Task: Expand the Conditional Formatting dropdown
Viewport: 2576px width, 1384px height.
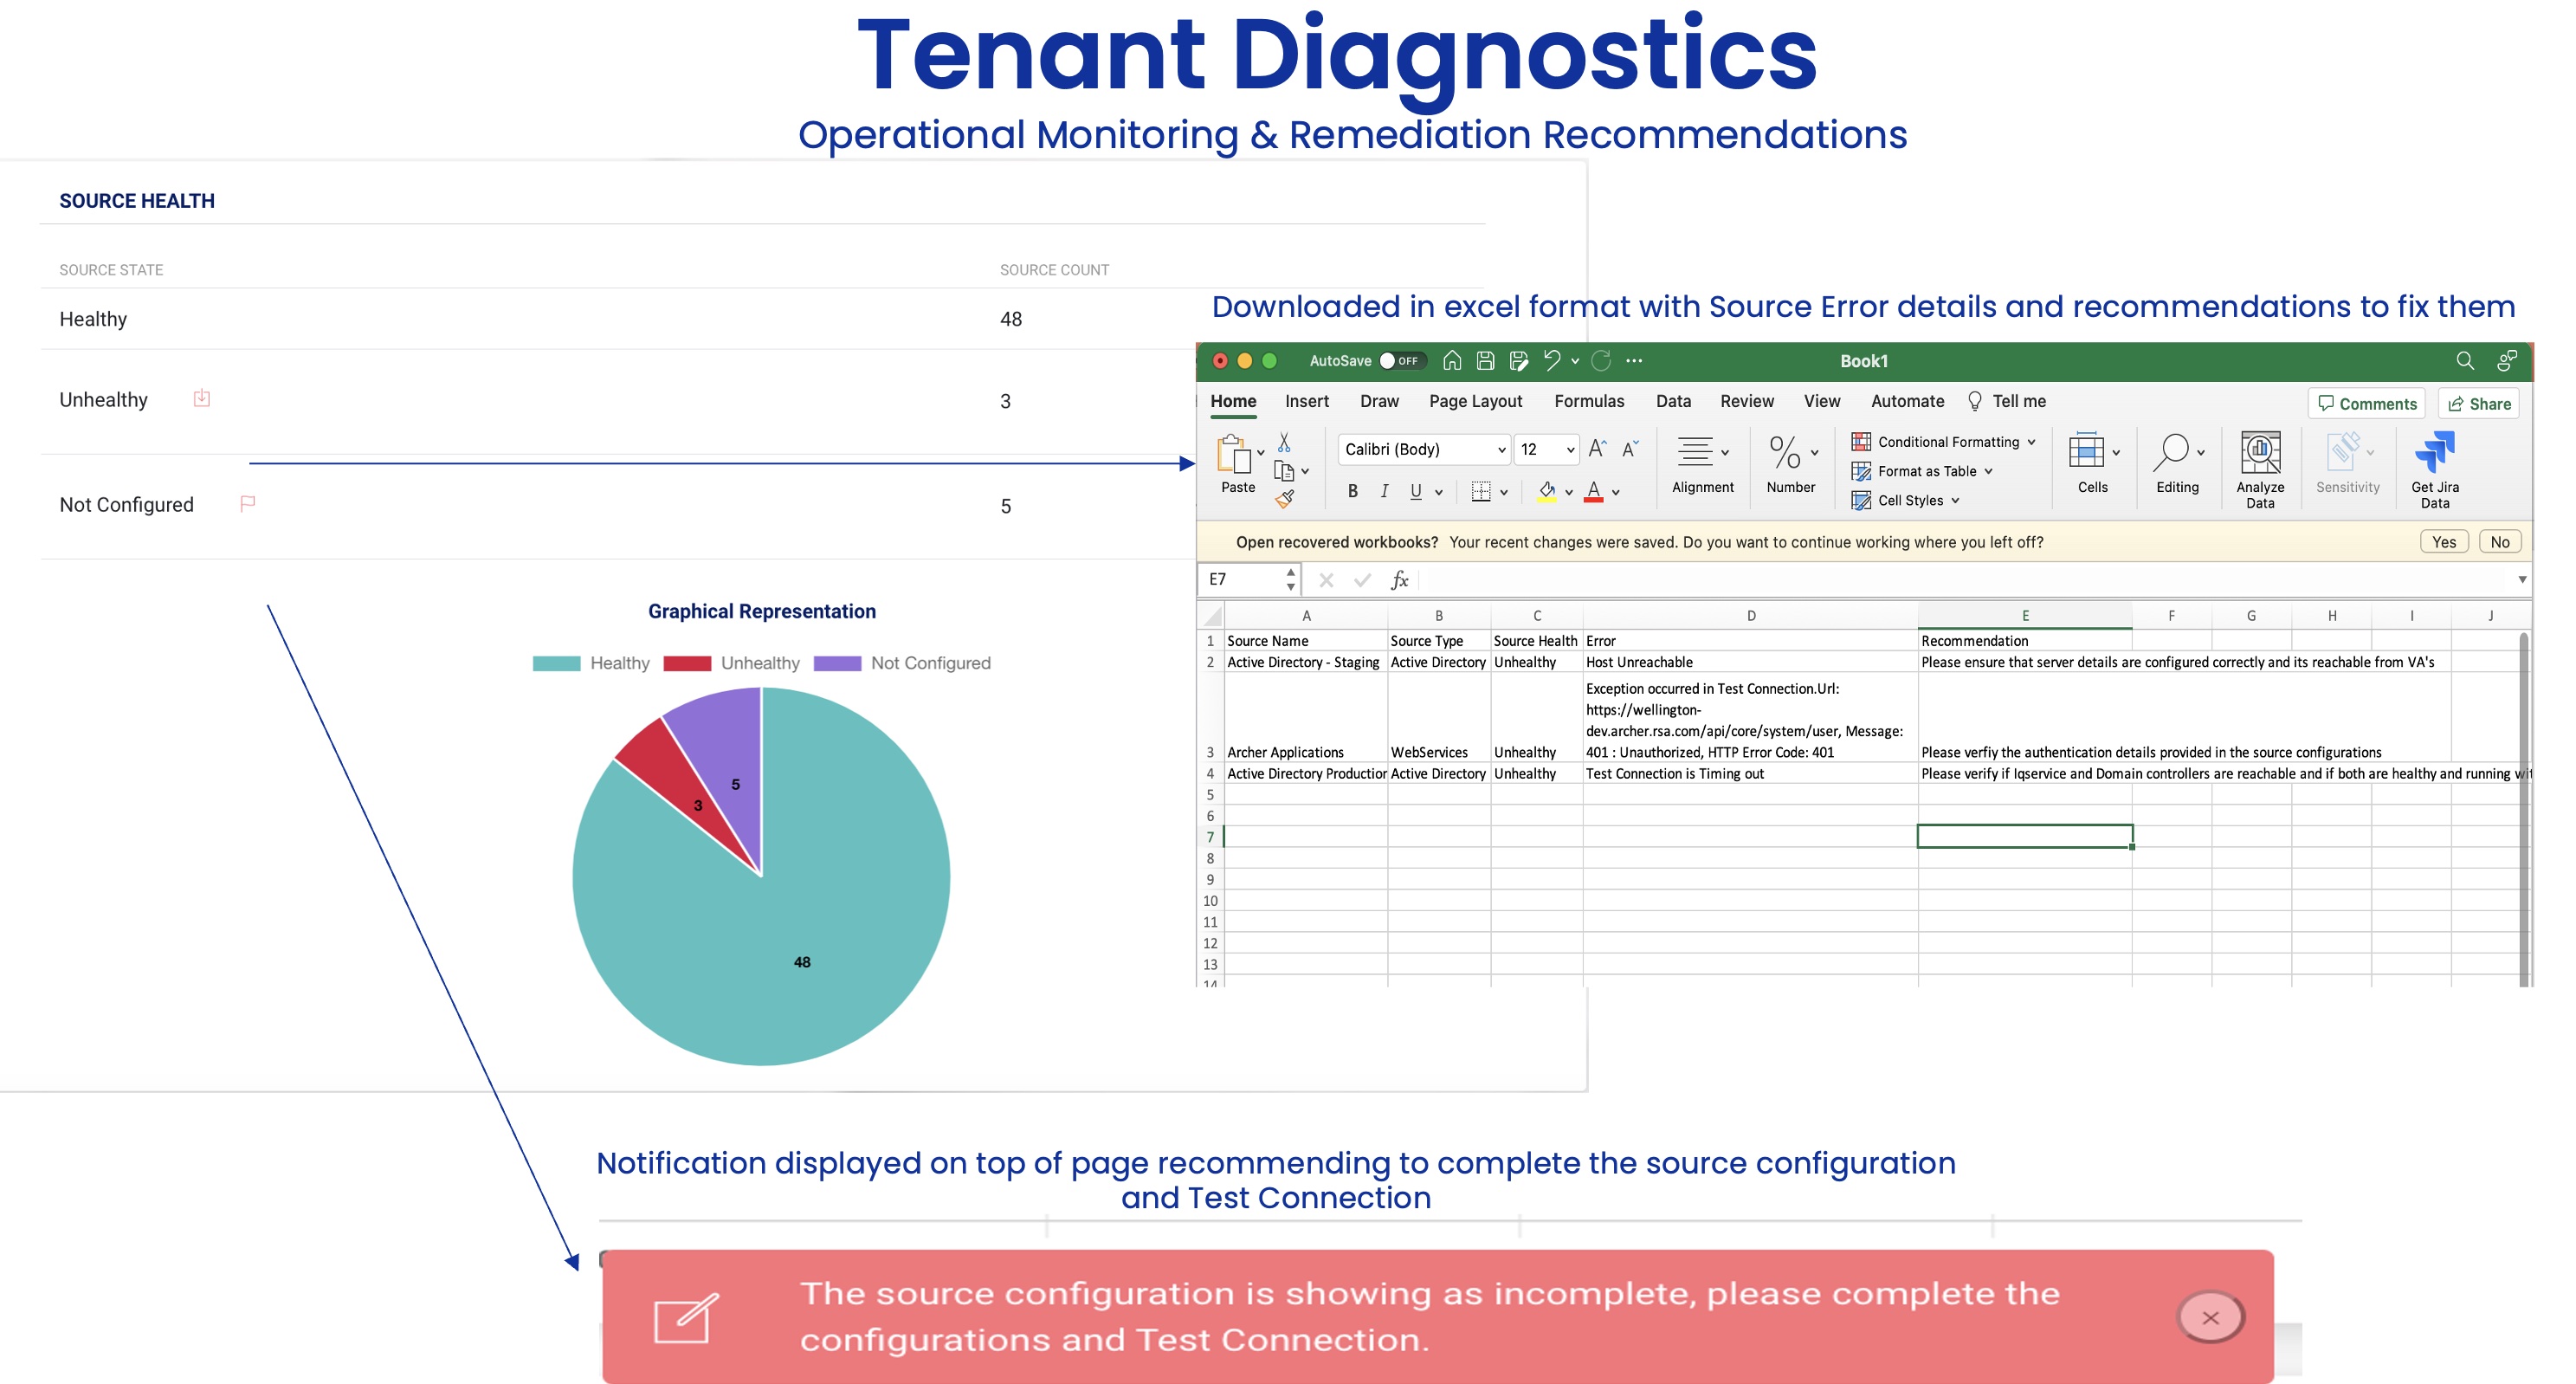Action: pyautogui.click(x=2031, y=442)
